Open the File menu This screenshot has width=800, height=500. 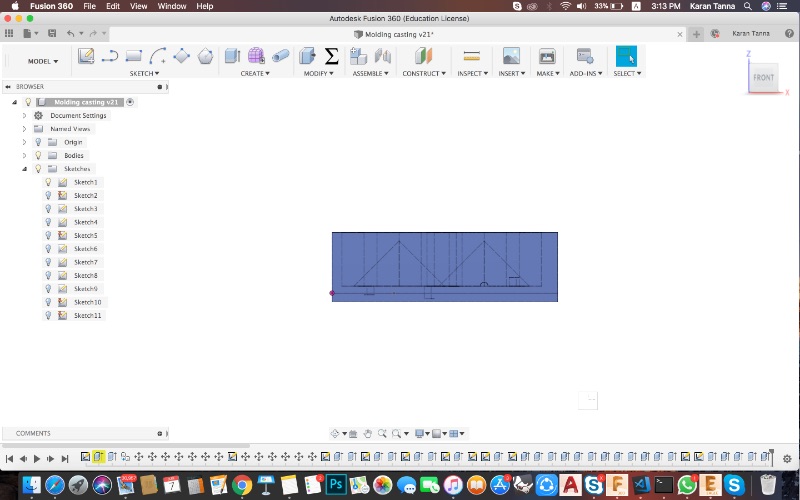pyautogui.click(x=89, y=6)
